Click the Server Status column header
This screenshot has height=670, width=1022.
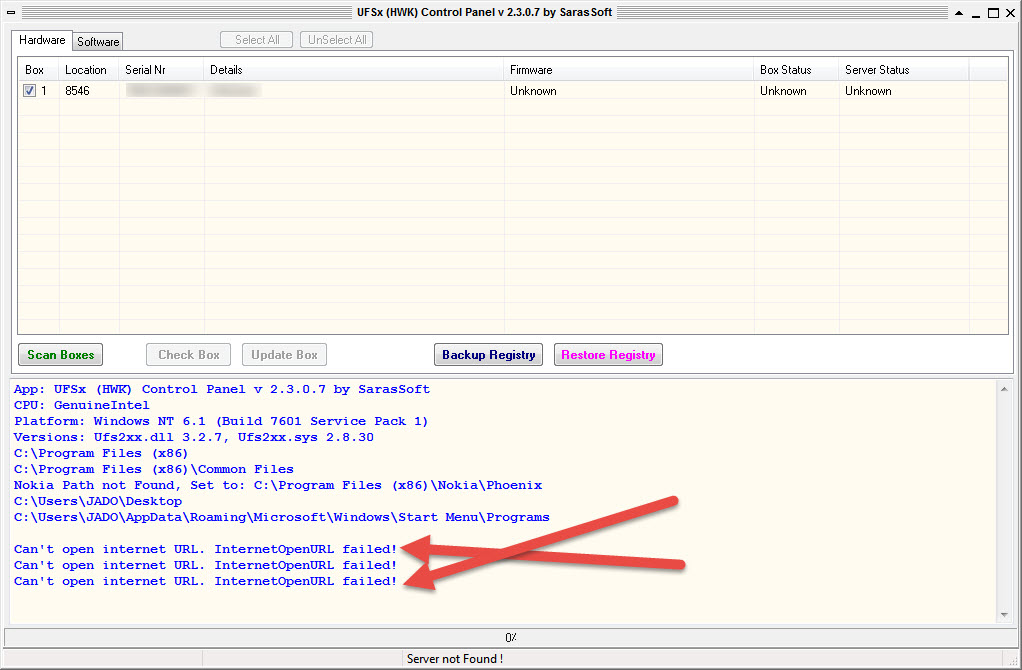[x=904, y=70]
